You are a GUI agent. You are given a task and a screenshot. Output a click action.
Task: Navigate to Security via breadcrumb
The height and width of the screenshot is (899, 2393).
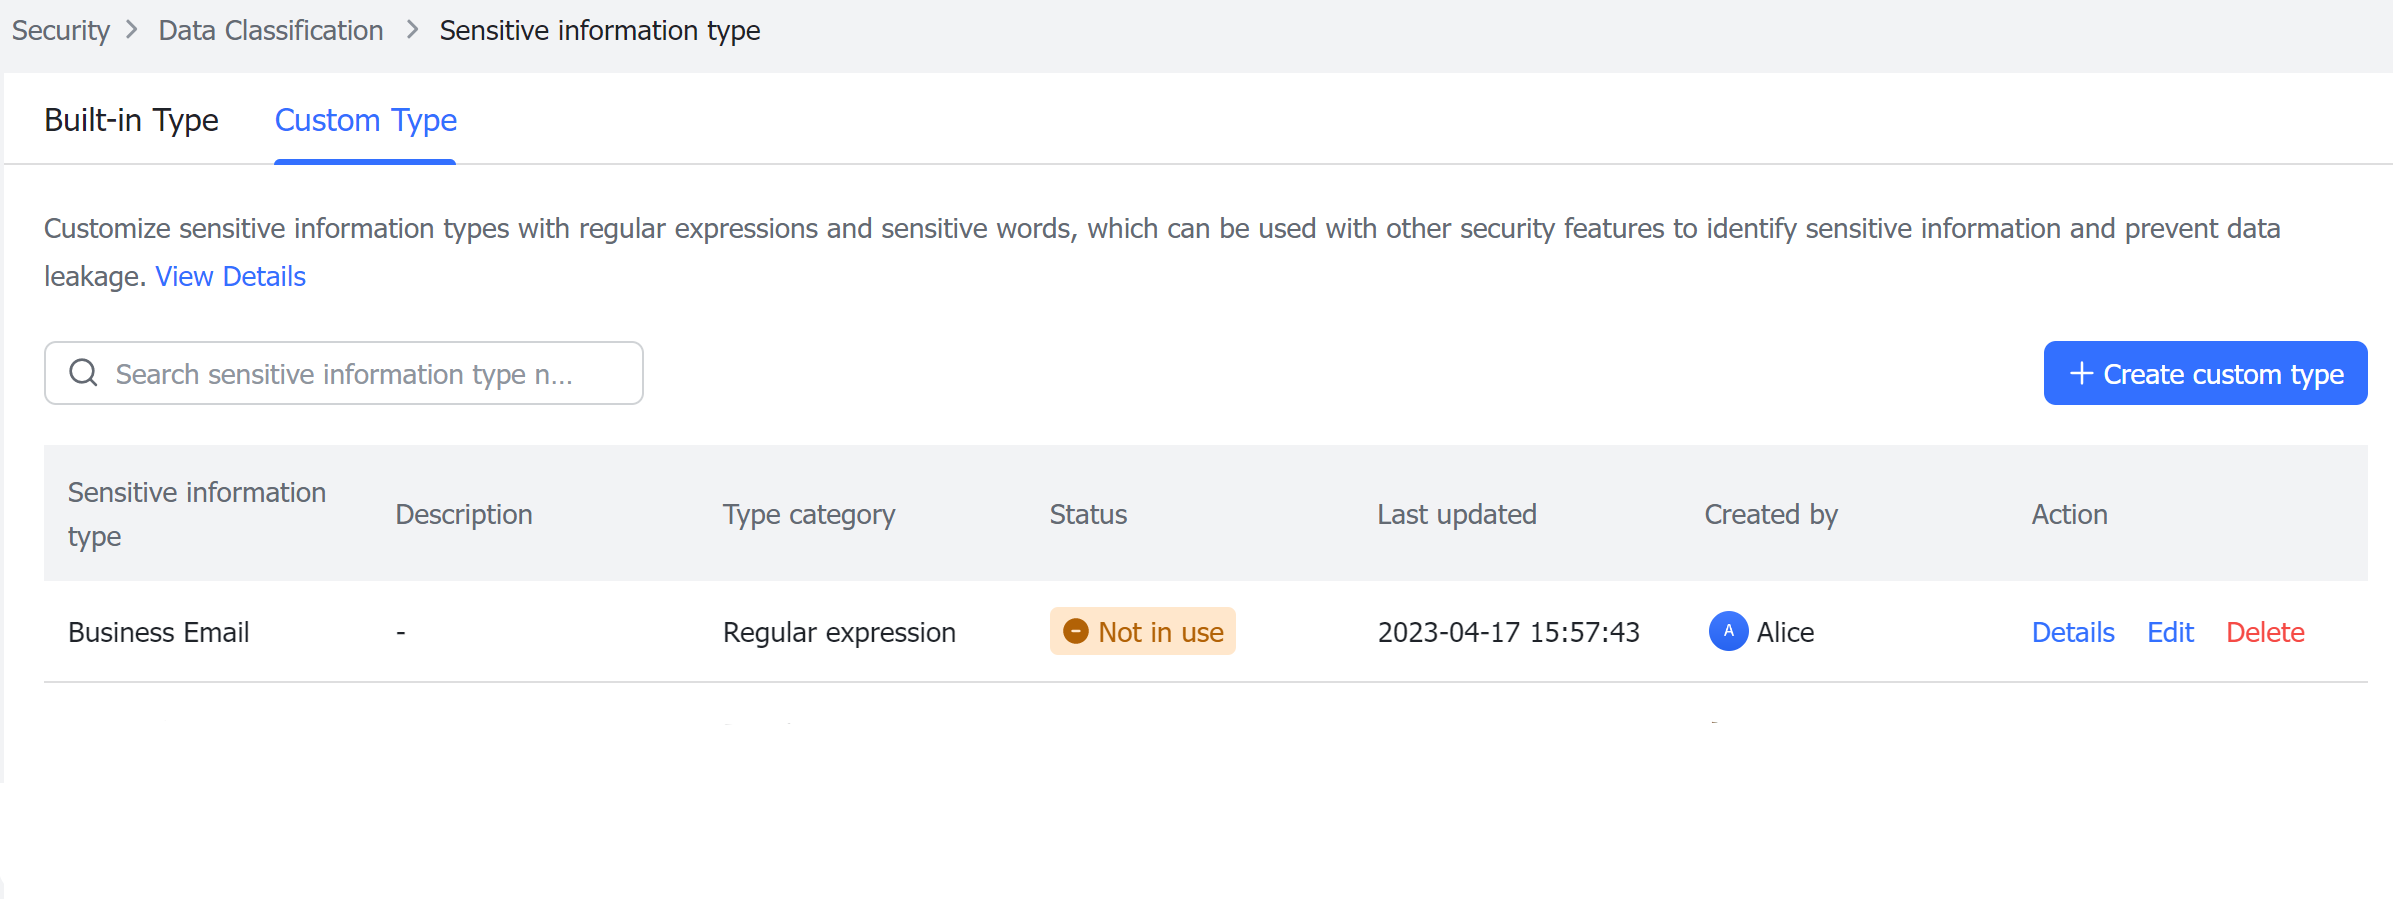(x=60, y=30)
